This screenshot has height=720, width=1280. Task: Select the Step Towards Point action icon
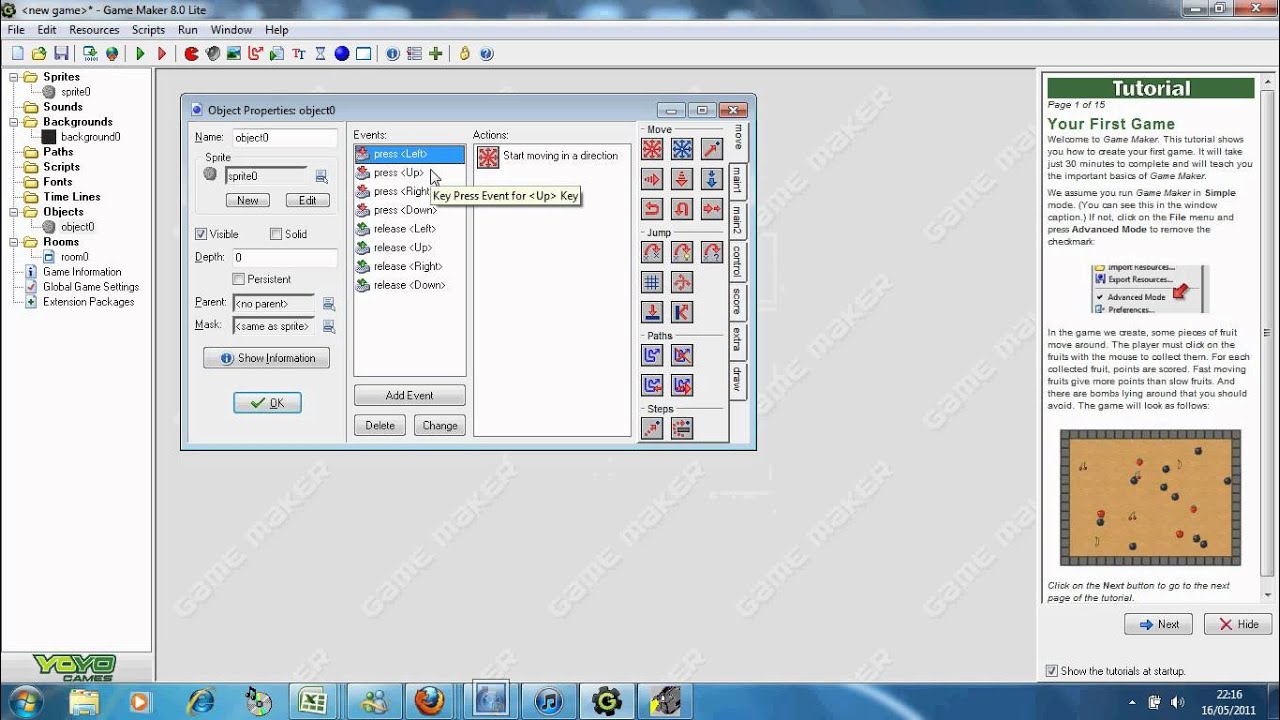click(x=652, y=429)
